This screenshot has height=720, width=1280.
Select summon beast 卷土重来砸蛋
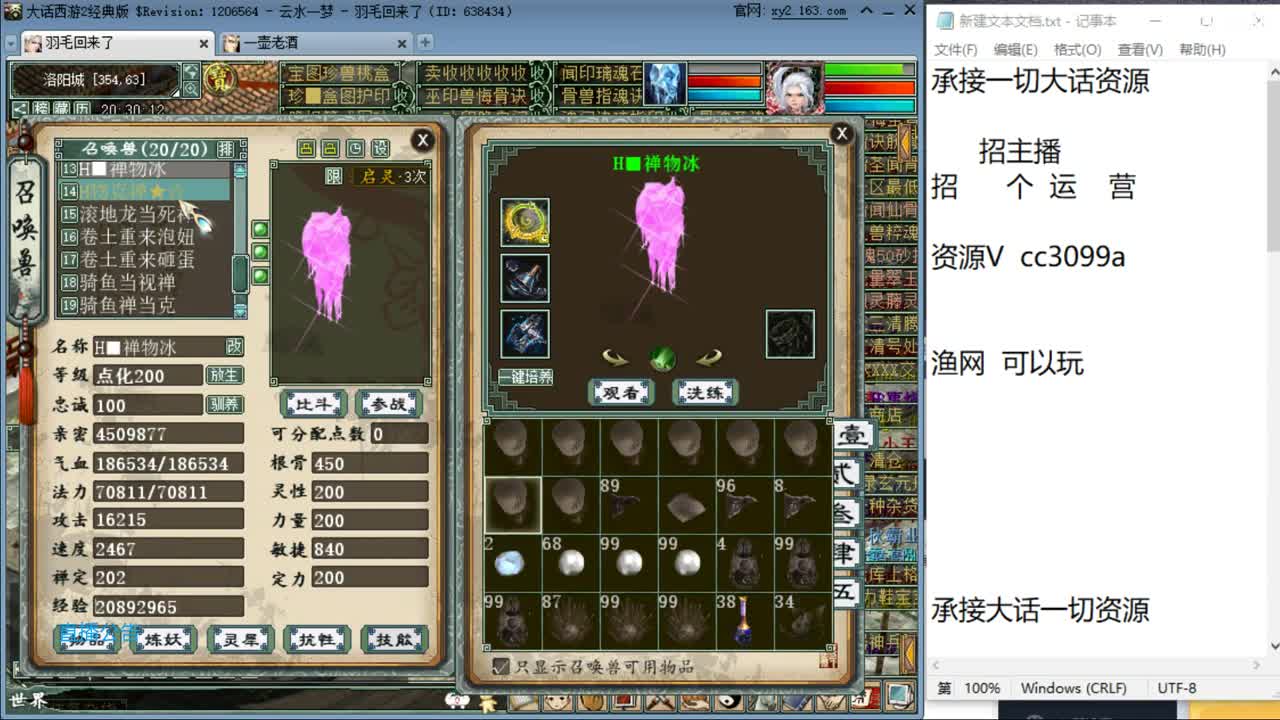point(135,260)
